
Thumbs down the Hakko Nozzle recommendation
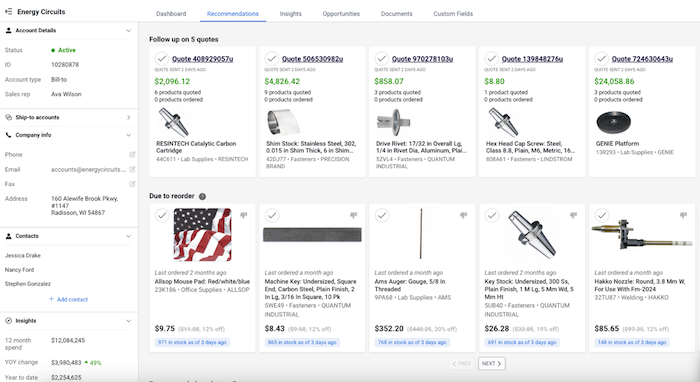point(683,215)
